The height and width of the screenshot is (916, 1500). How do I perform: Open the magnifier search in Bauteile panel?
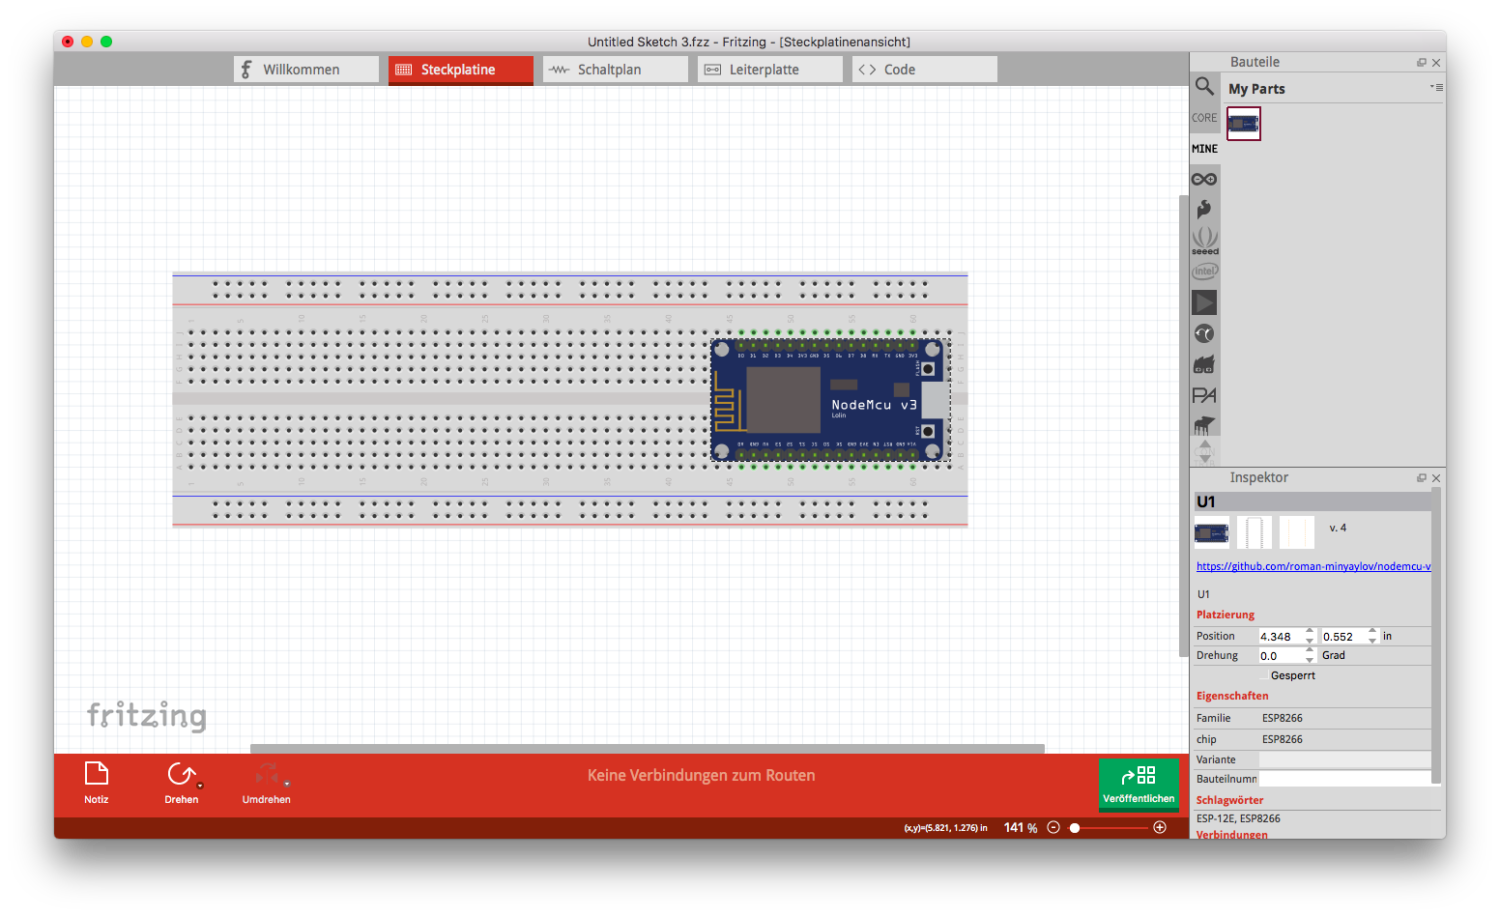[1204, 87]
